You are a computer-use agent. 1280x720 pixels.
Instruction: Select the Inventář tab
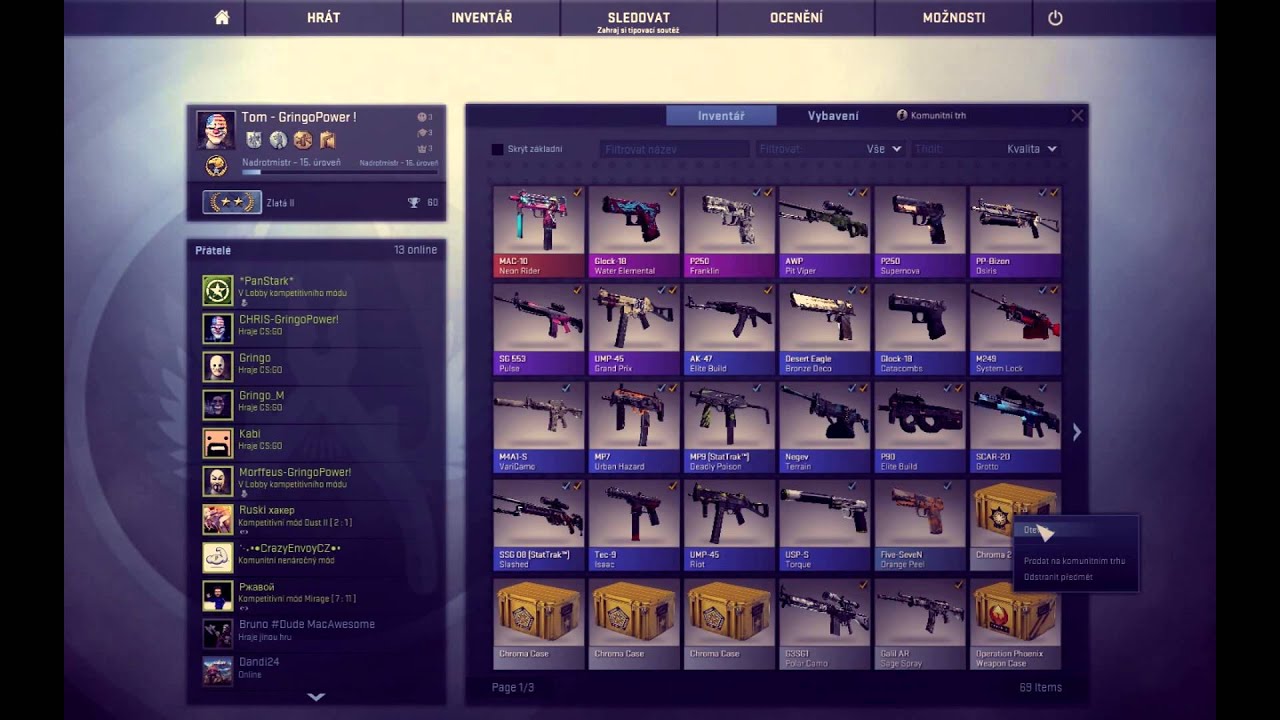pyautogui.click(x=721, y=116)
